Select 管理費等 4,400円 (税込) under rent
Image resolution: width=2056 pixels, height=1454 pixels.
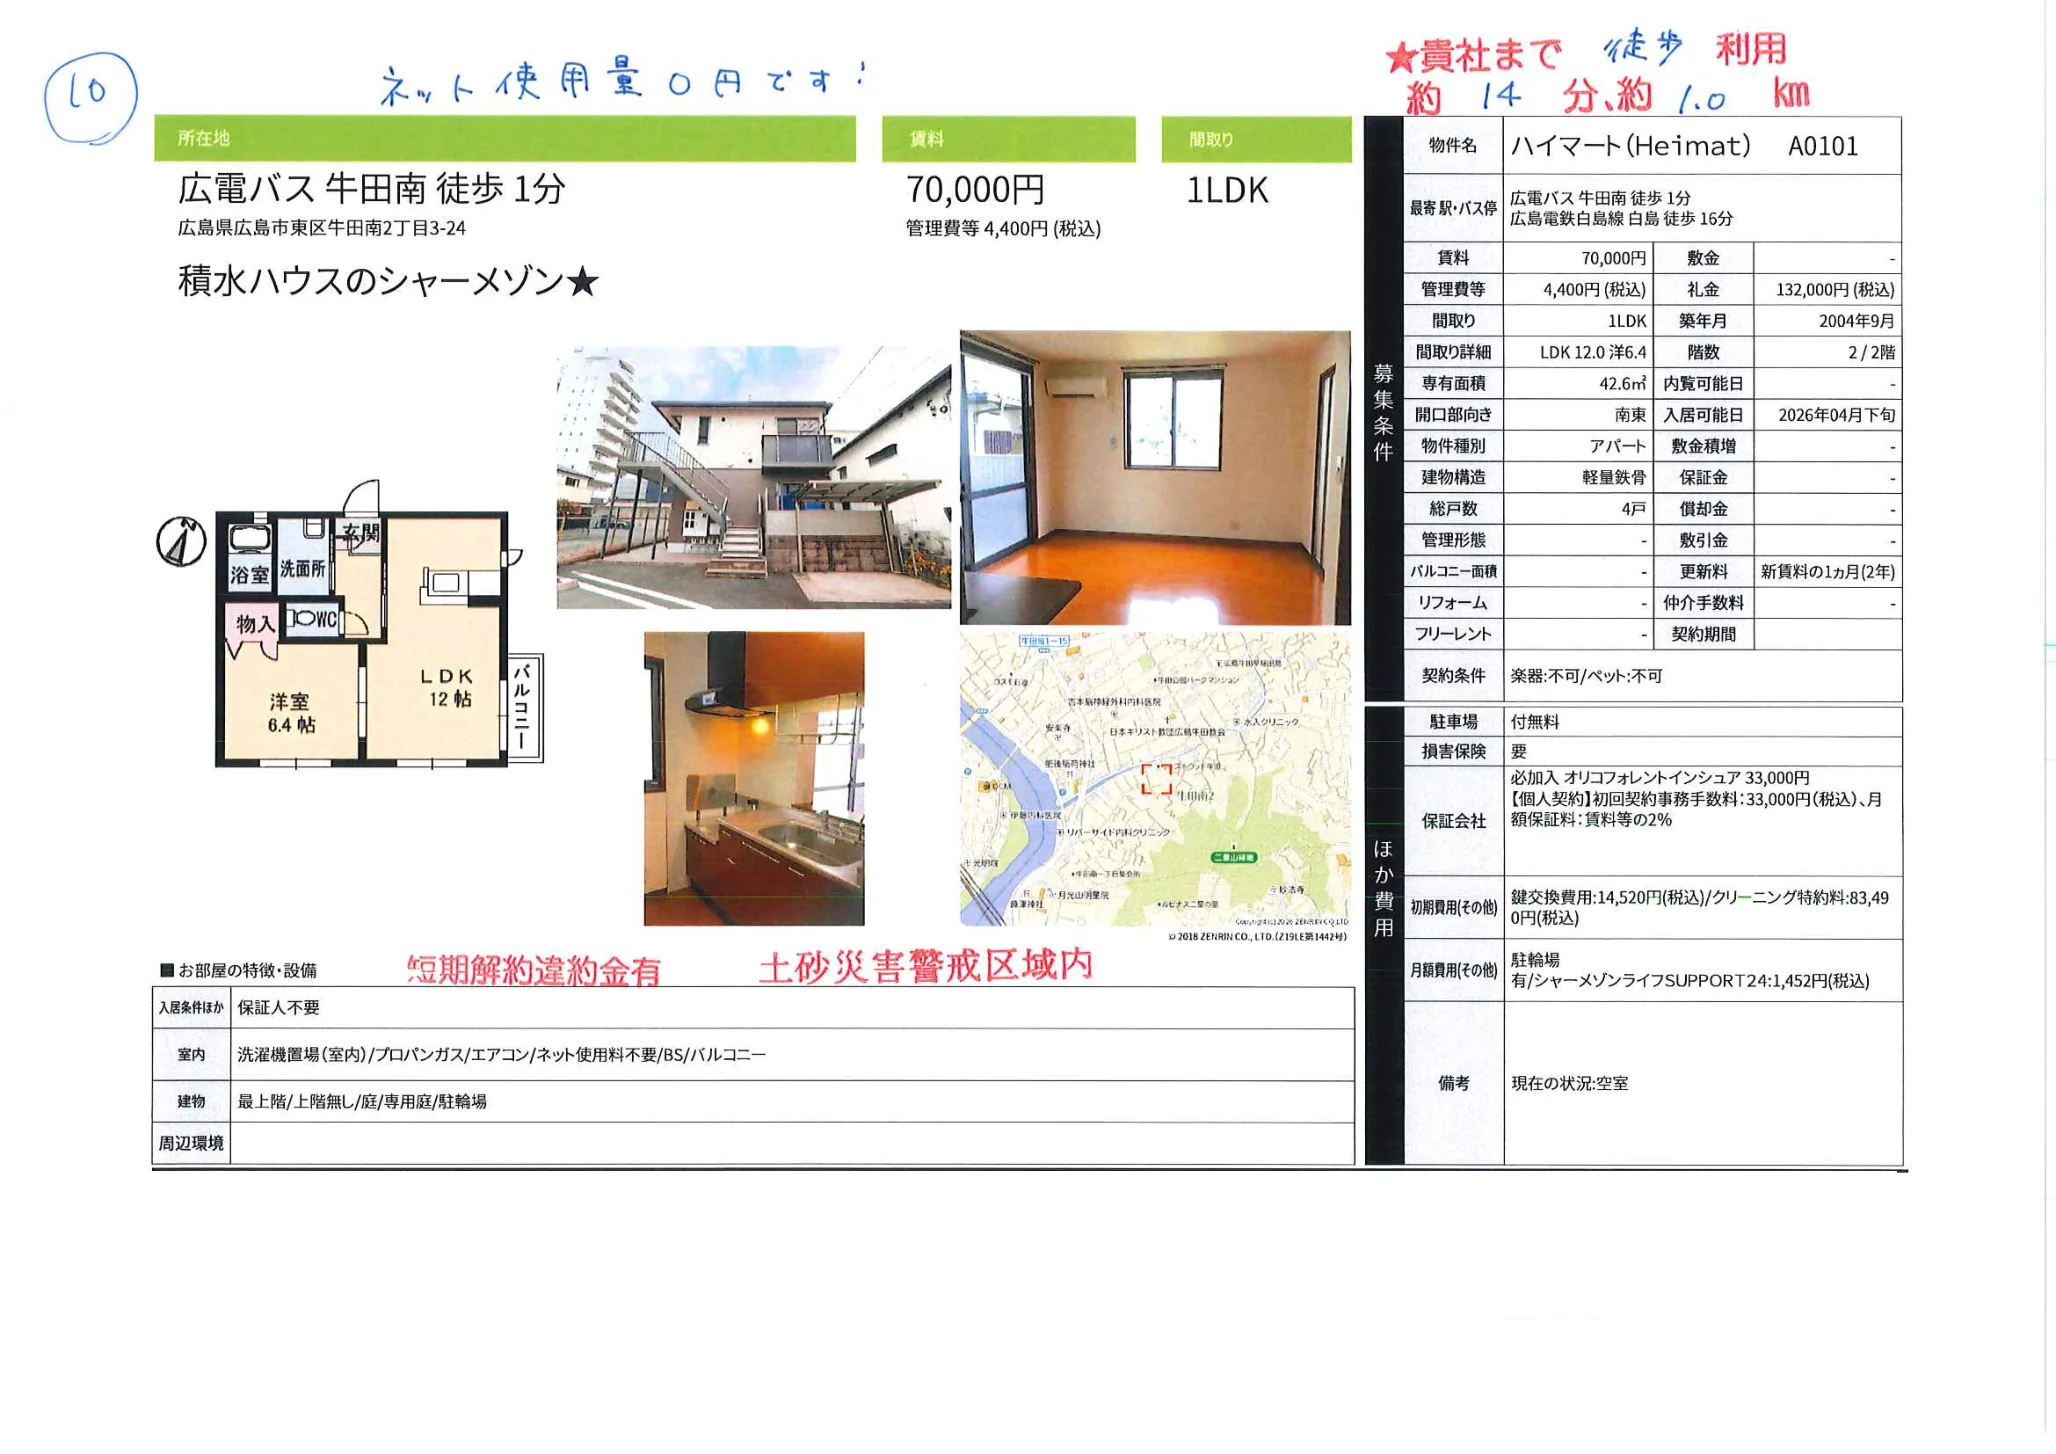[x=1003, y=229]
